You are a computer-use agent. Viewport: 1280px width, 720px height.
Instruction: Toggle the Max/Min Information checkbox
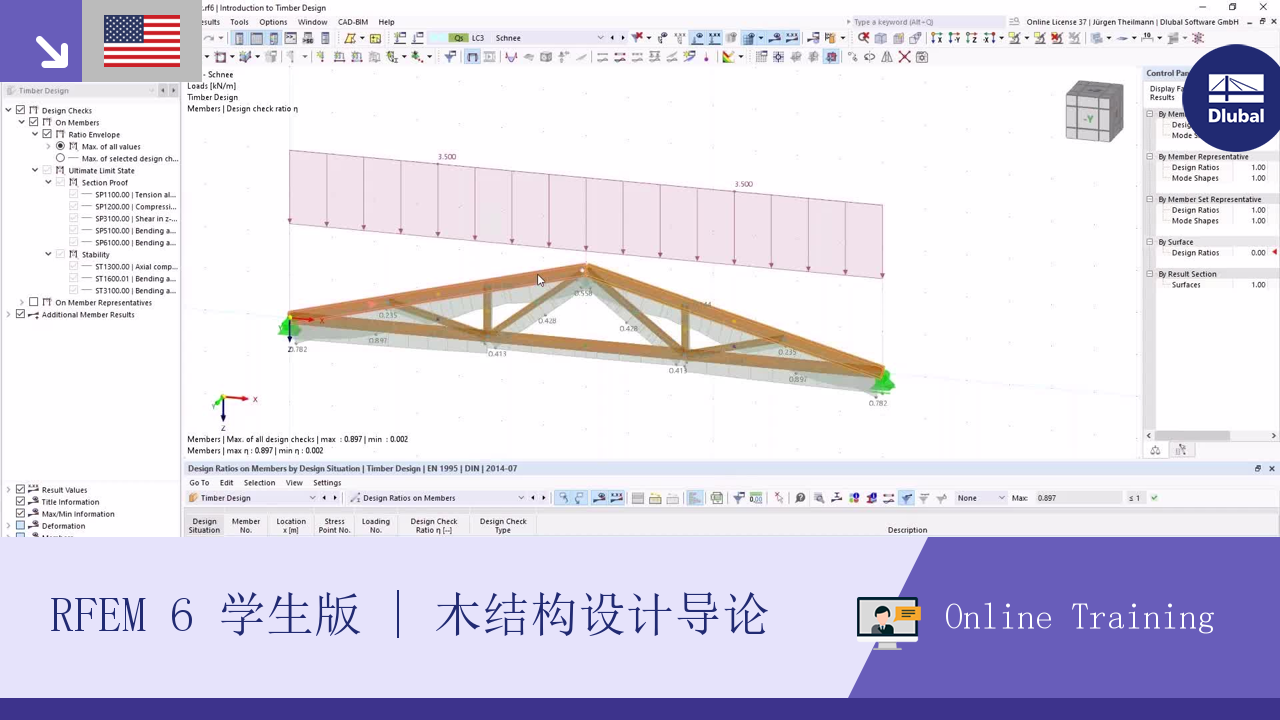(21, 514)
